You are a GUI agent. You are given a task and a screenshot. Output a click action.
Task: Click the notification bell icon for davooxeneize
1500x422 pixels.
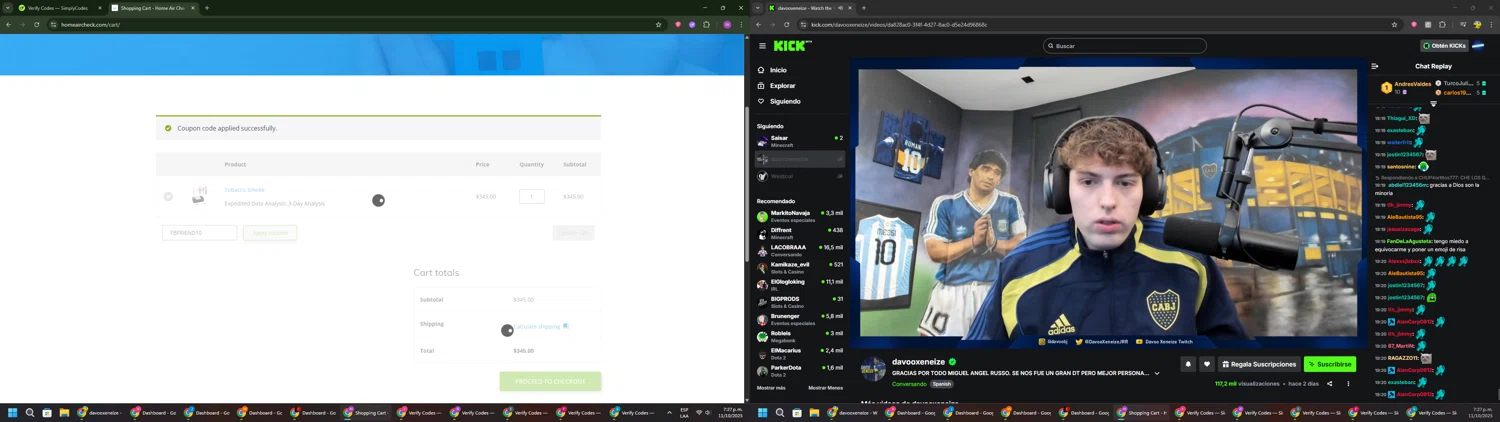point(1188,364)
